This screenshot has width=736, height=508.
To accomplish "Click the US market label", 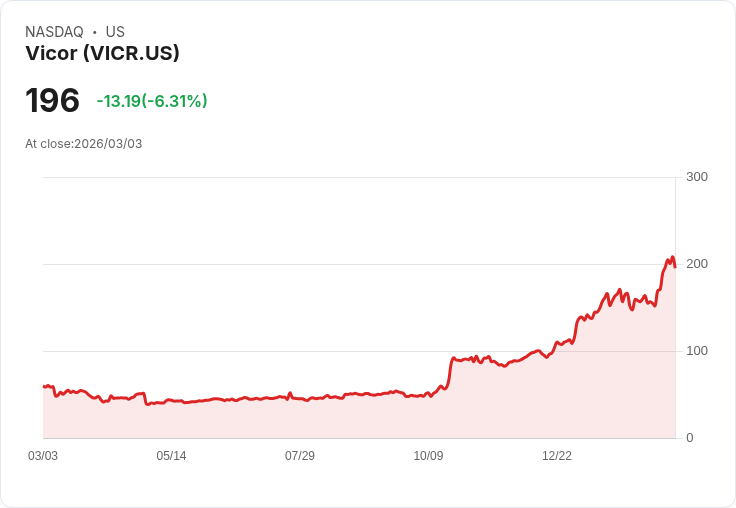I will pyautogui.click(x=115, y=32).
